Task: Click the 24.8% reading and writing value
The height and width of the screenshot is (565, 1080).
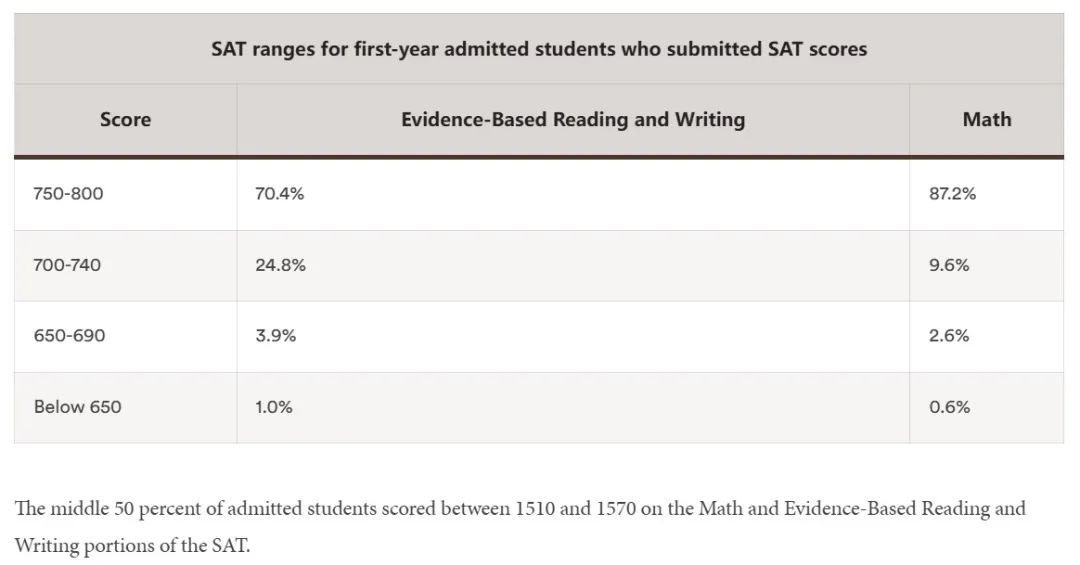Action: pyautogui.click(x=280, y=265)
